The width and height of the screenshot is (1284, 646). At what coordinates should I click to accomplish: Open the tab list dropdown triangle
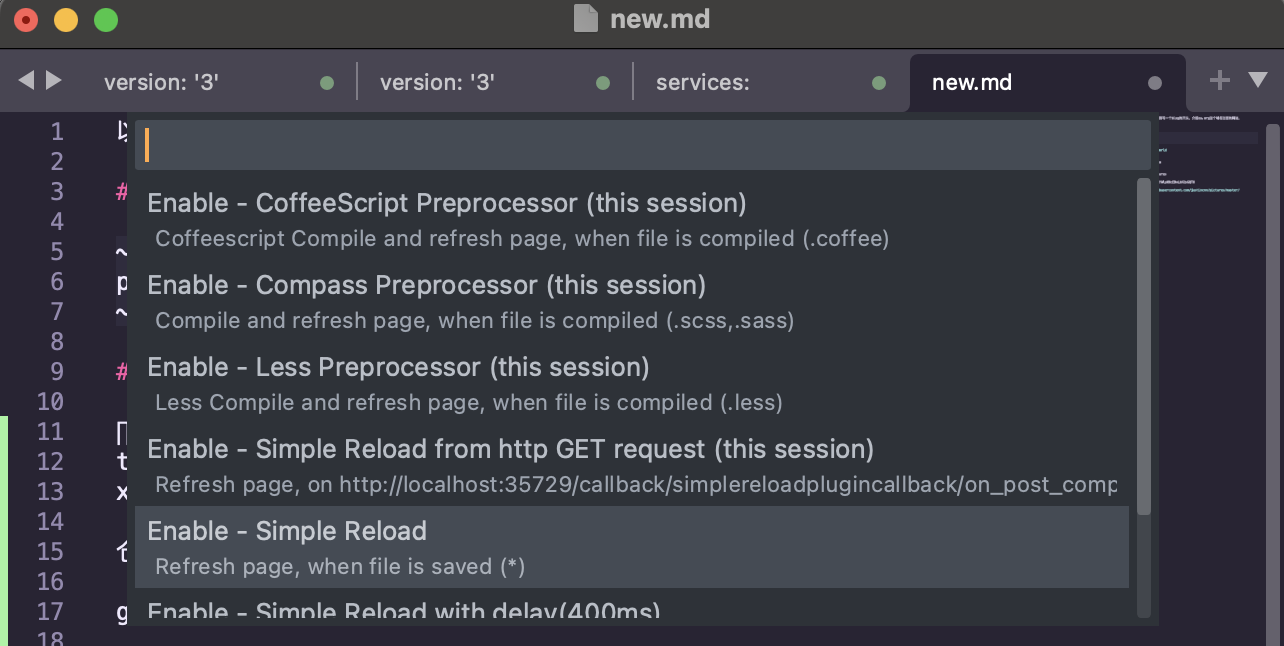(x=1258, y=80)
